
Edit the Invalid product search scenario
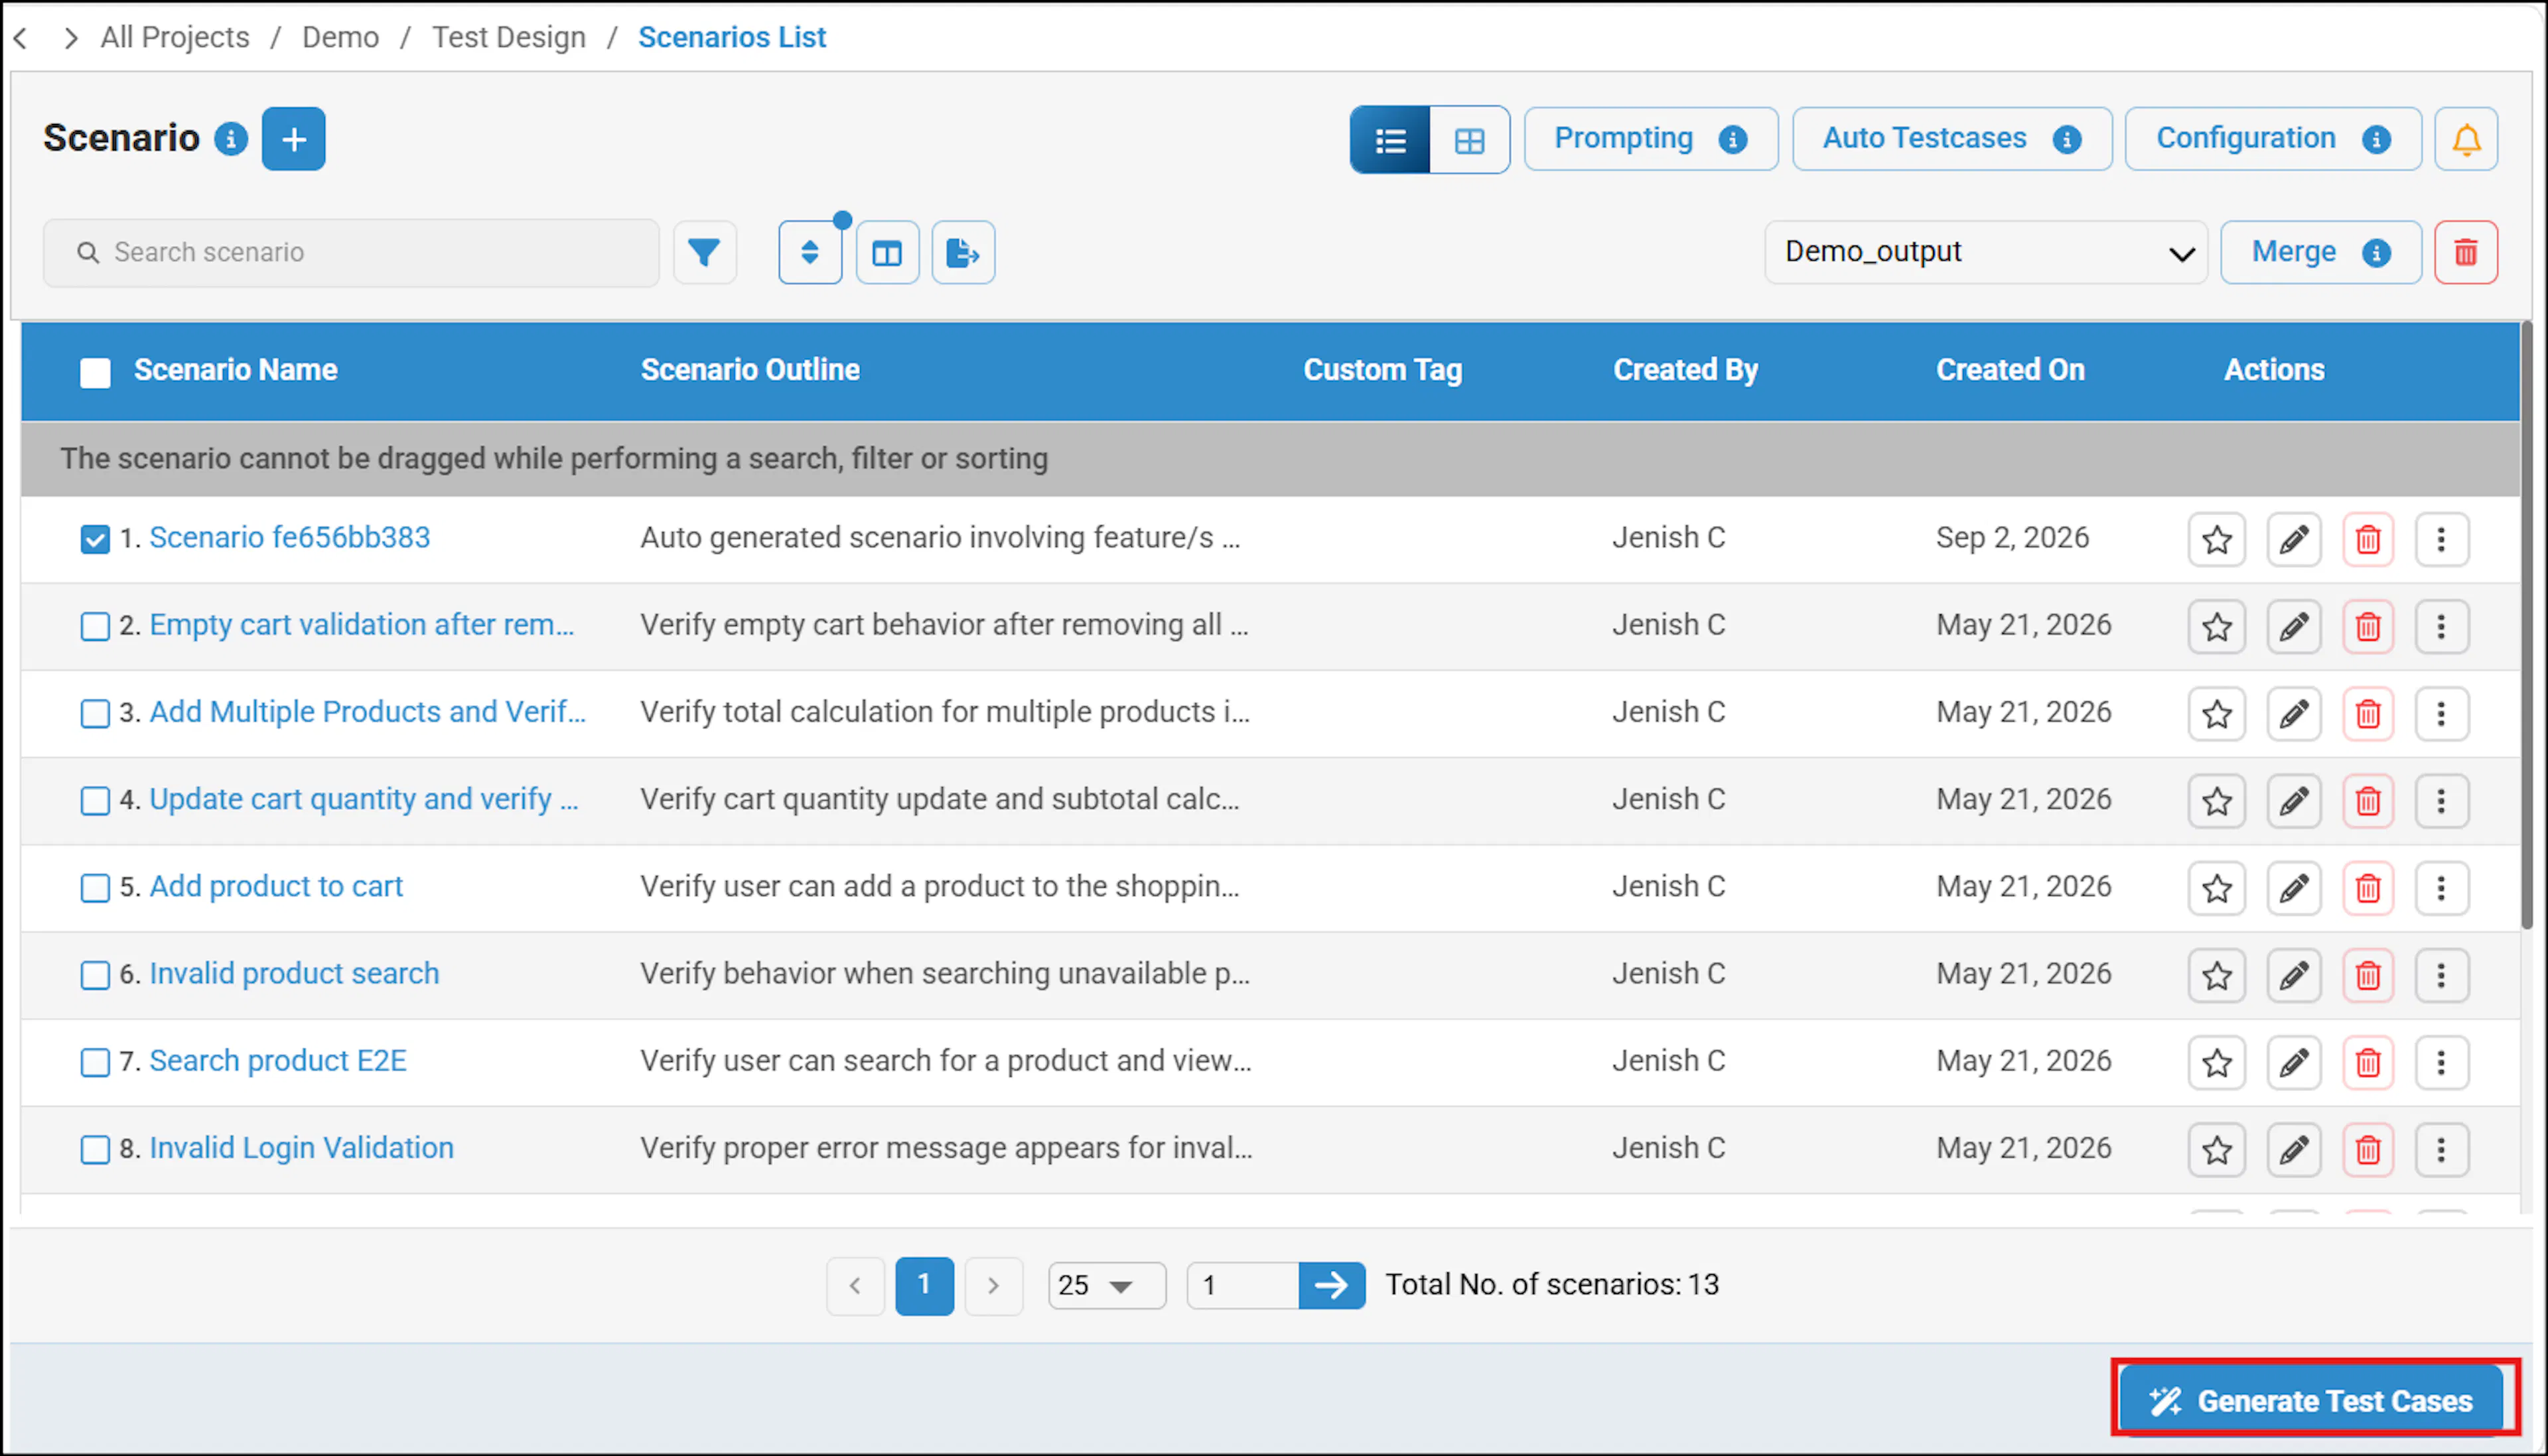click(2293, 975)
